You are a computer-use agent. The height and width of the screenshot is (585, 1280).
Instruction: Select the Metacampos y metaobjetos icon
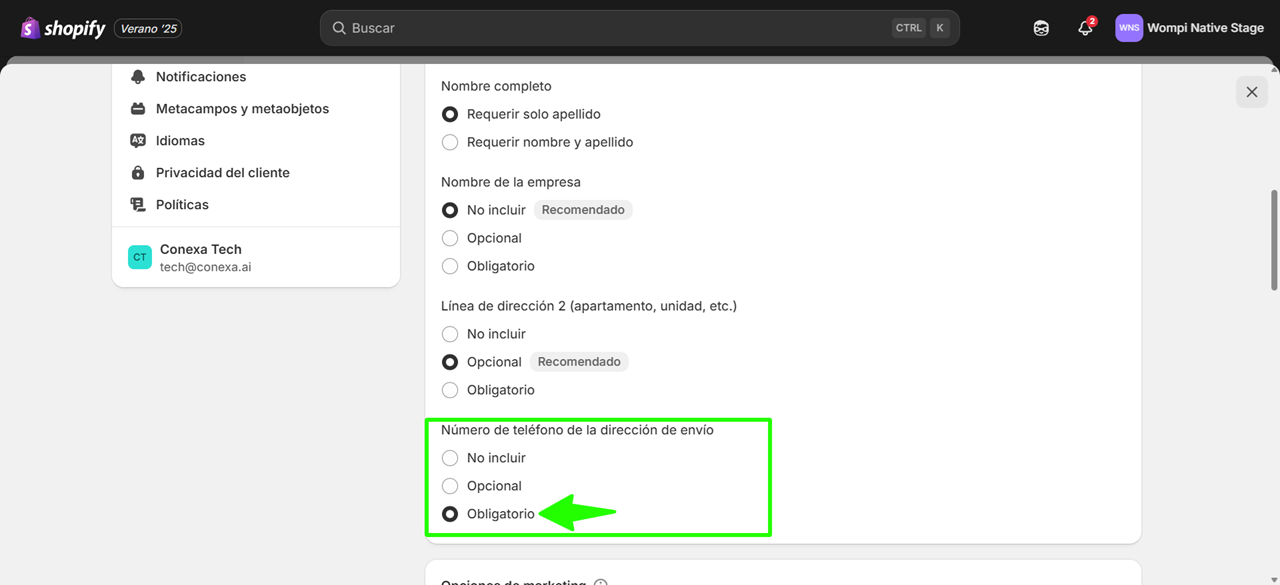click(x=136, y=108)
